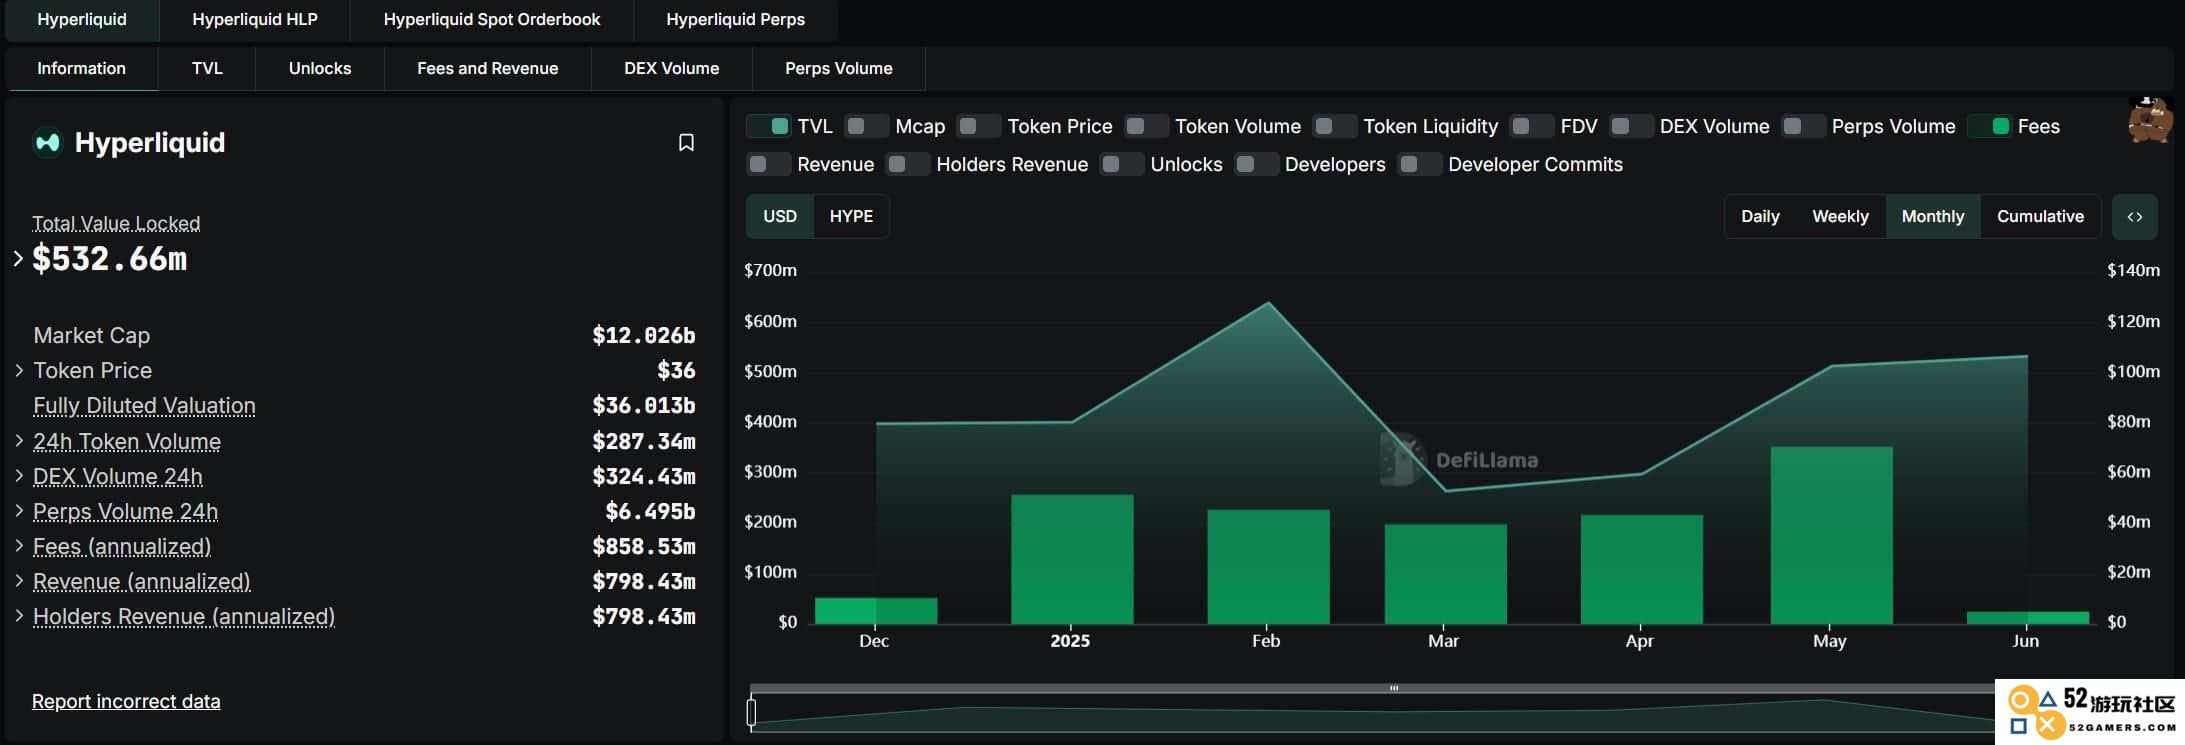The height and width of the screenshot is (745, 2185).
Task: Click the Apr fees bar
Action: 1641,569
